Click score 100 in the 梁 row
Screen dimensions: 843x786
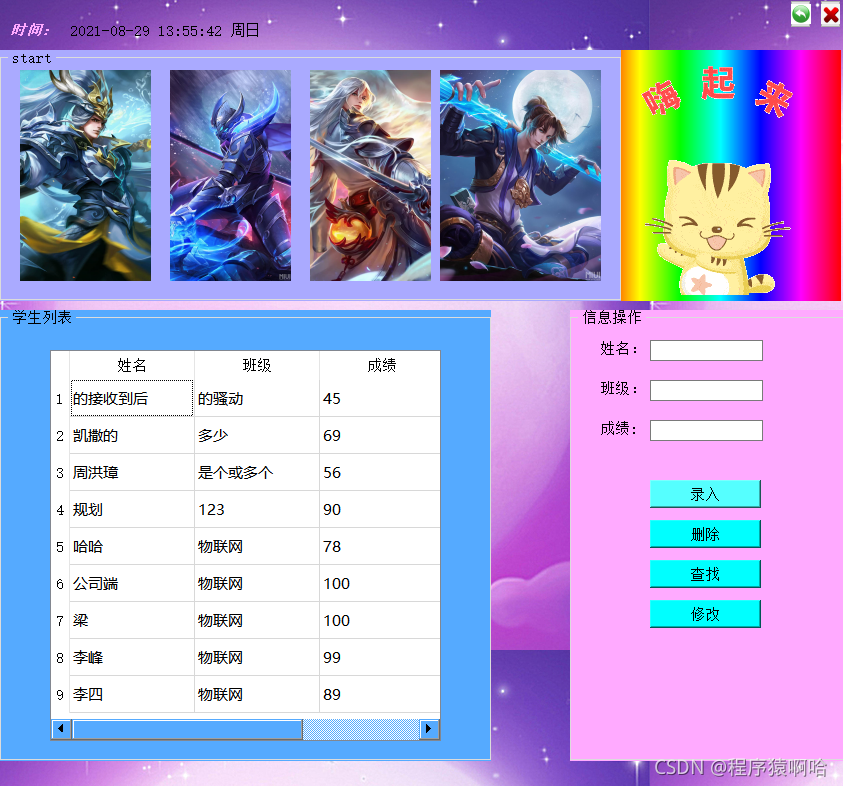(x=380, y=620)
